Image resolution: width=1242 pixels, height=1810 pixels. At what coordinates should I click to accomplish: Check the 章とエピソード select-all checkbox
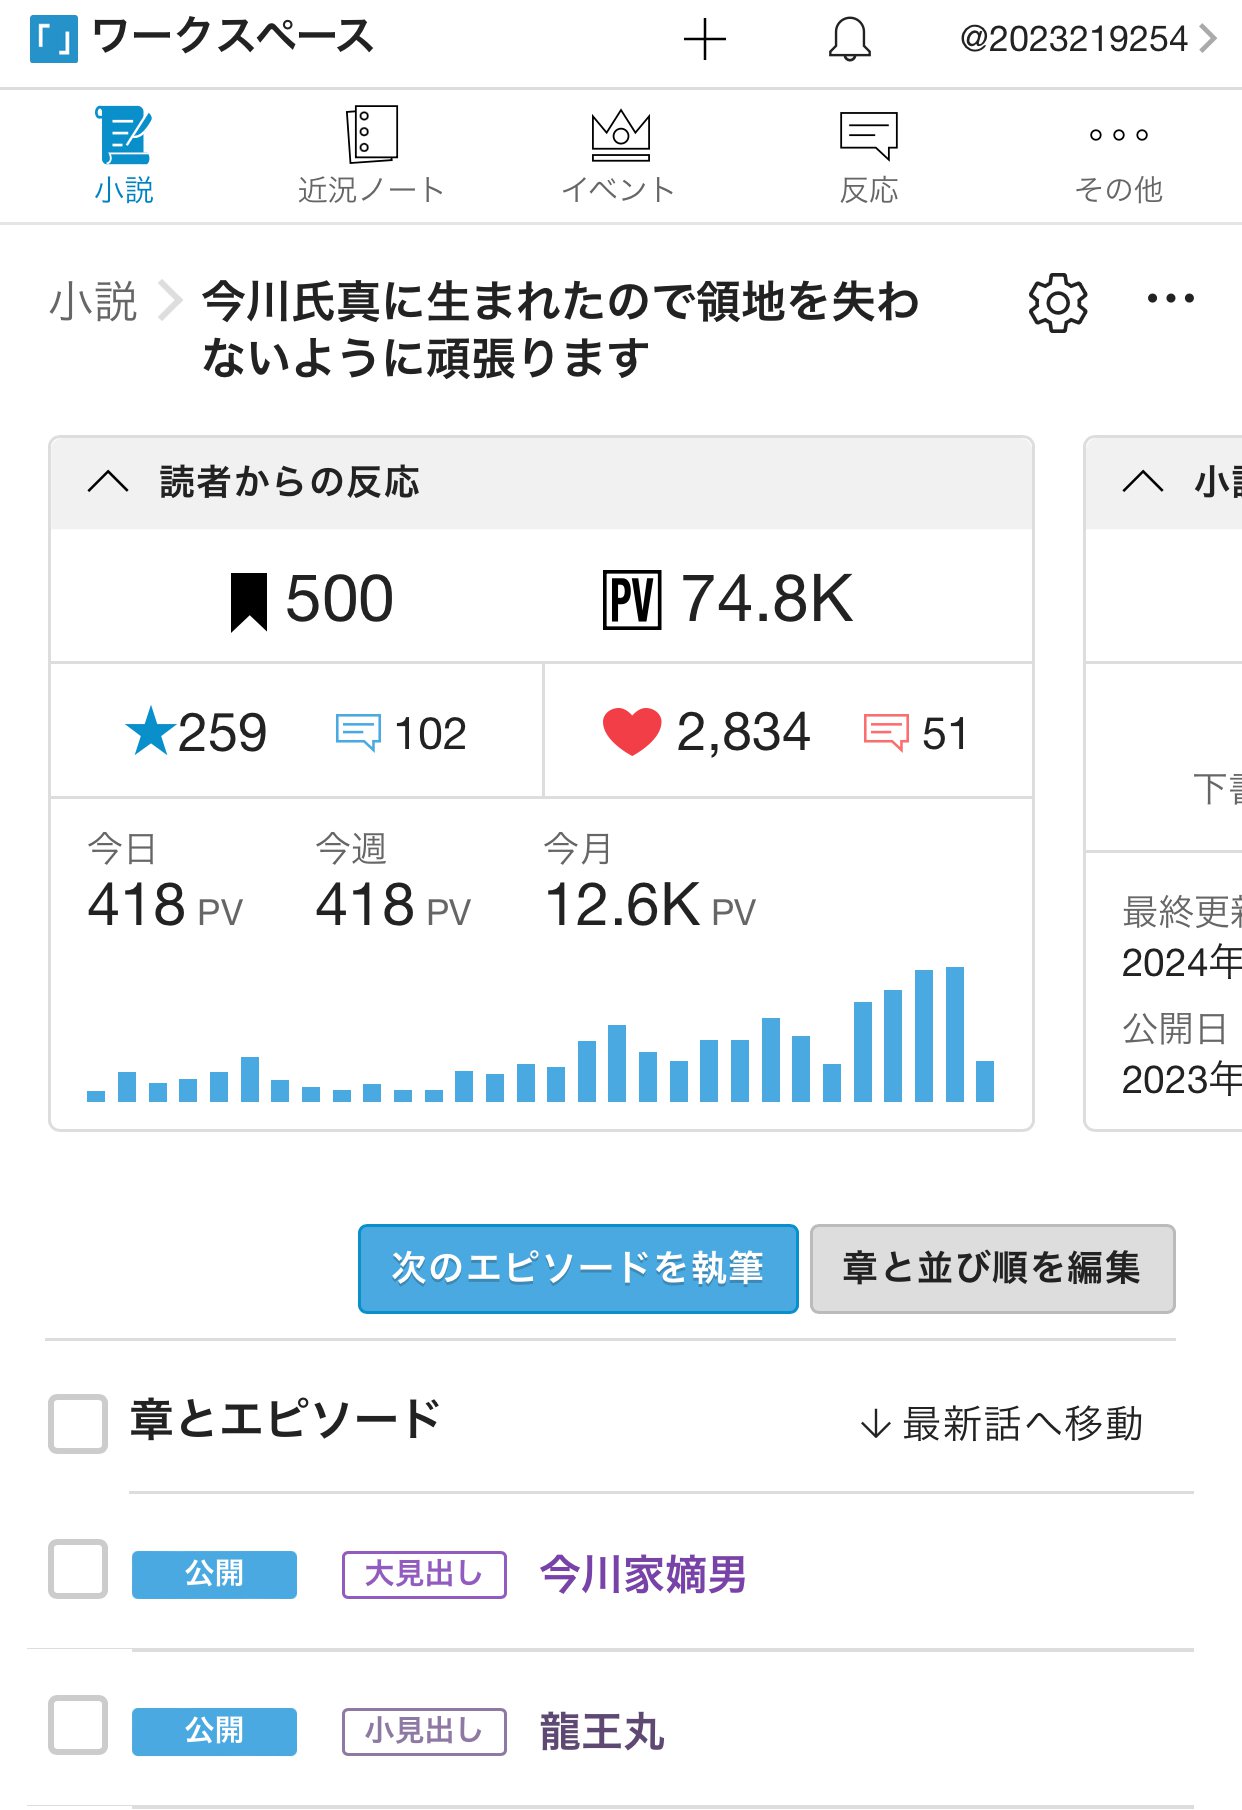coord(78,1423)
